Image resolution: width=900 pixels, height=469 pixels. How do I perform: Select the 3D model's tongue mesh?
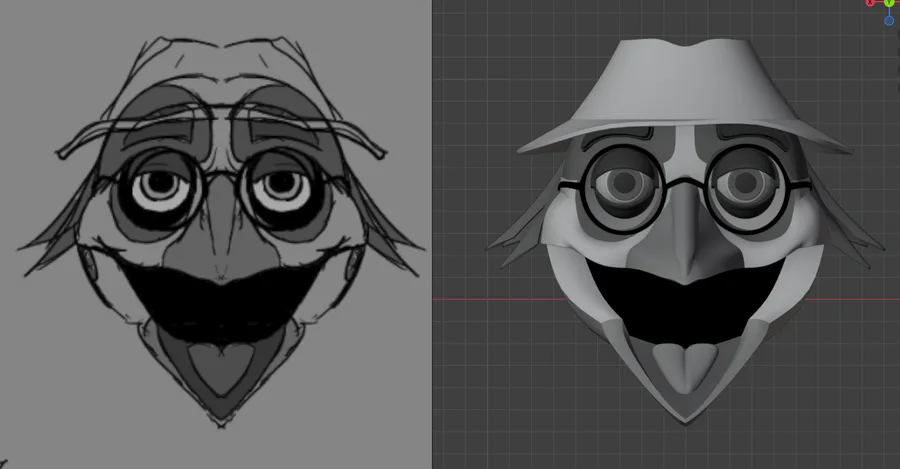point(685,367)
